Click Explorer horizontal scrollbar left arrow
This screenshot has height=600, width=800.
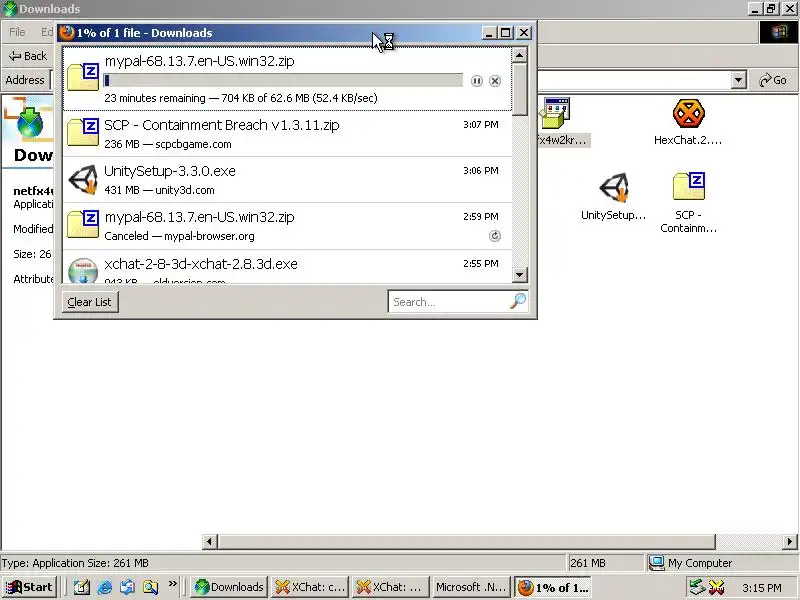(209, 541)
